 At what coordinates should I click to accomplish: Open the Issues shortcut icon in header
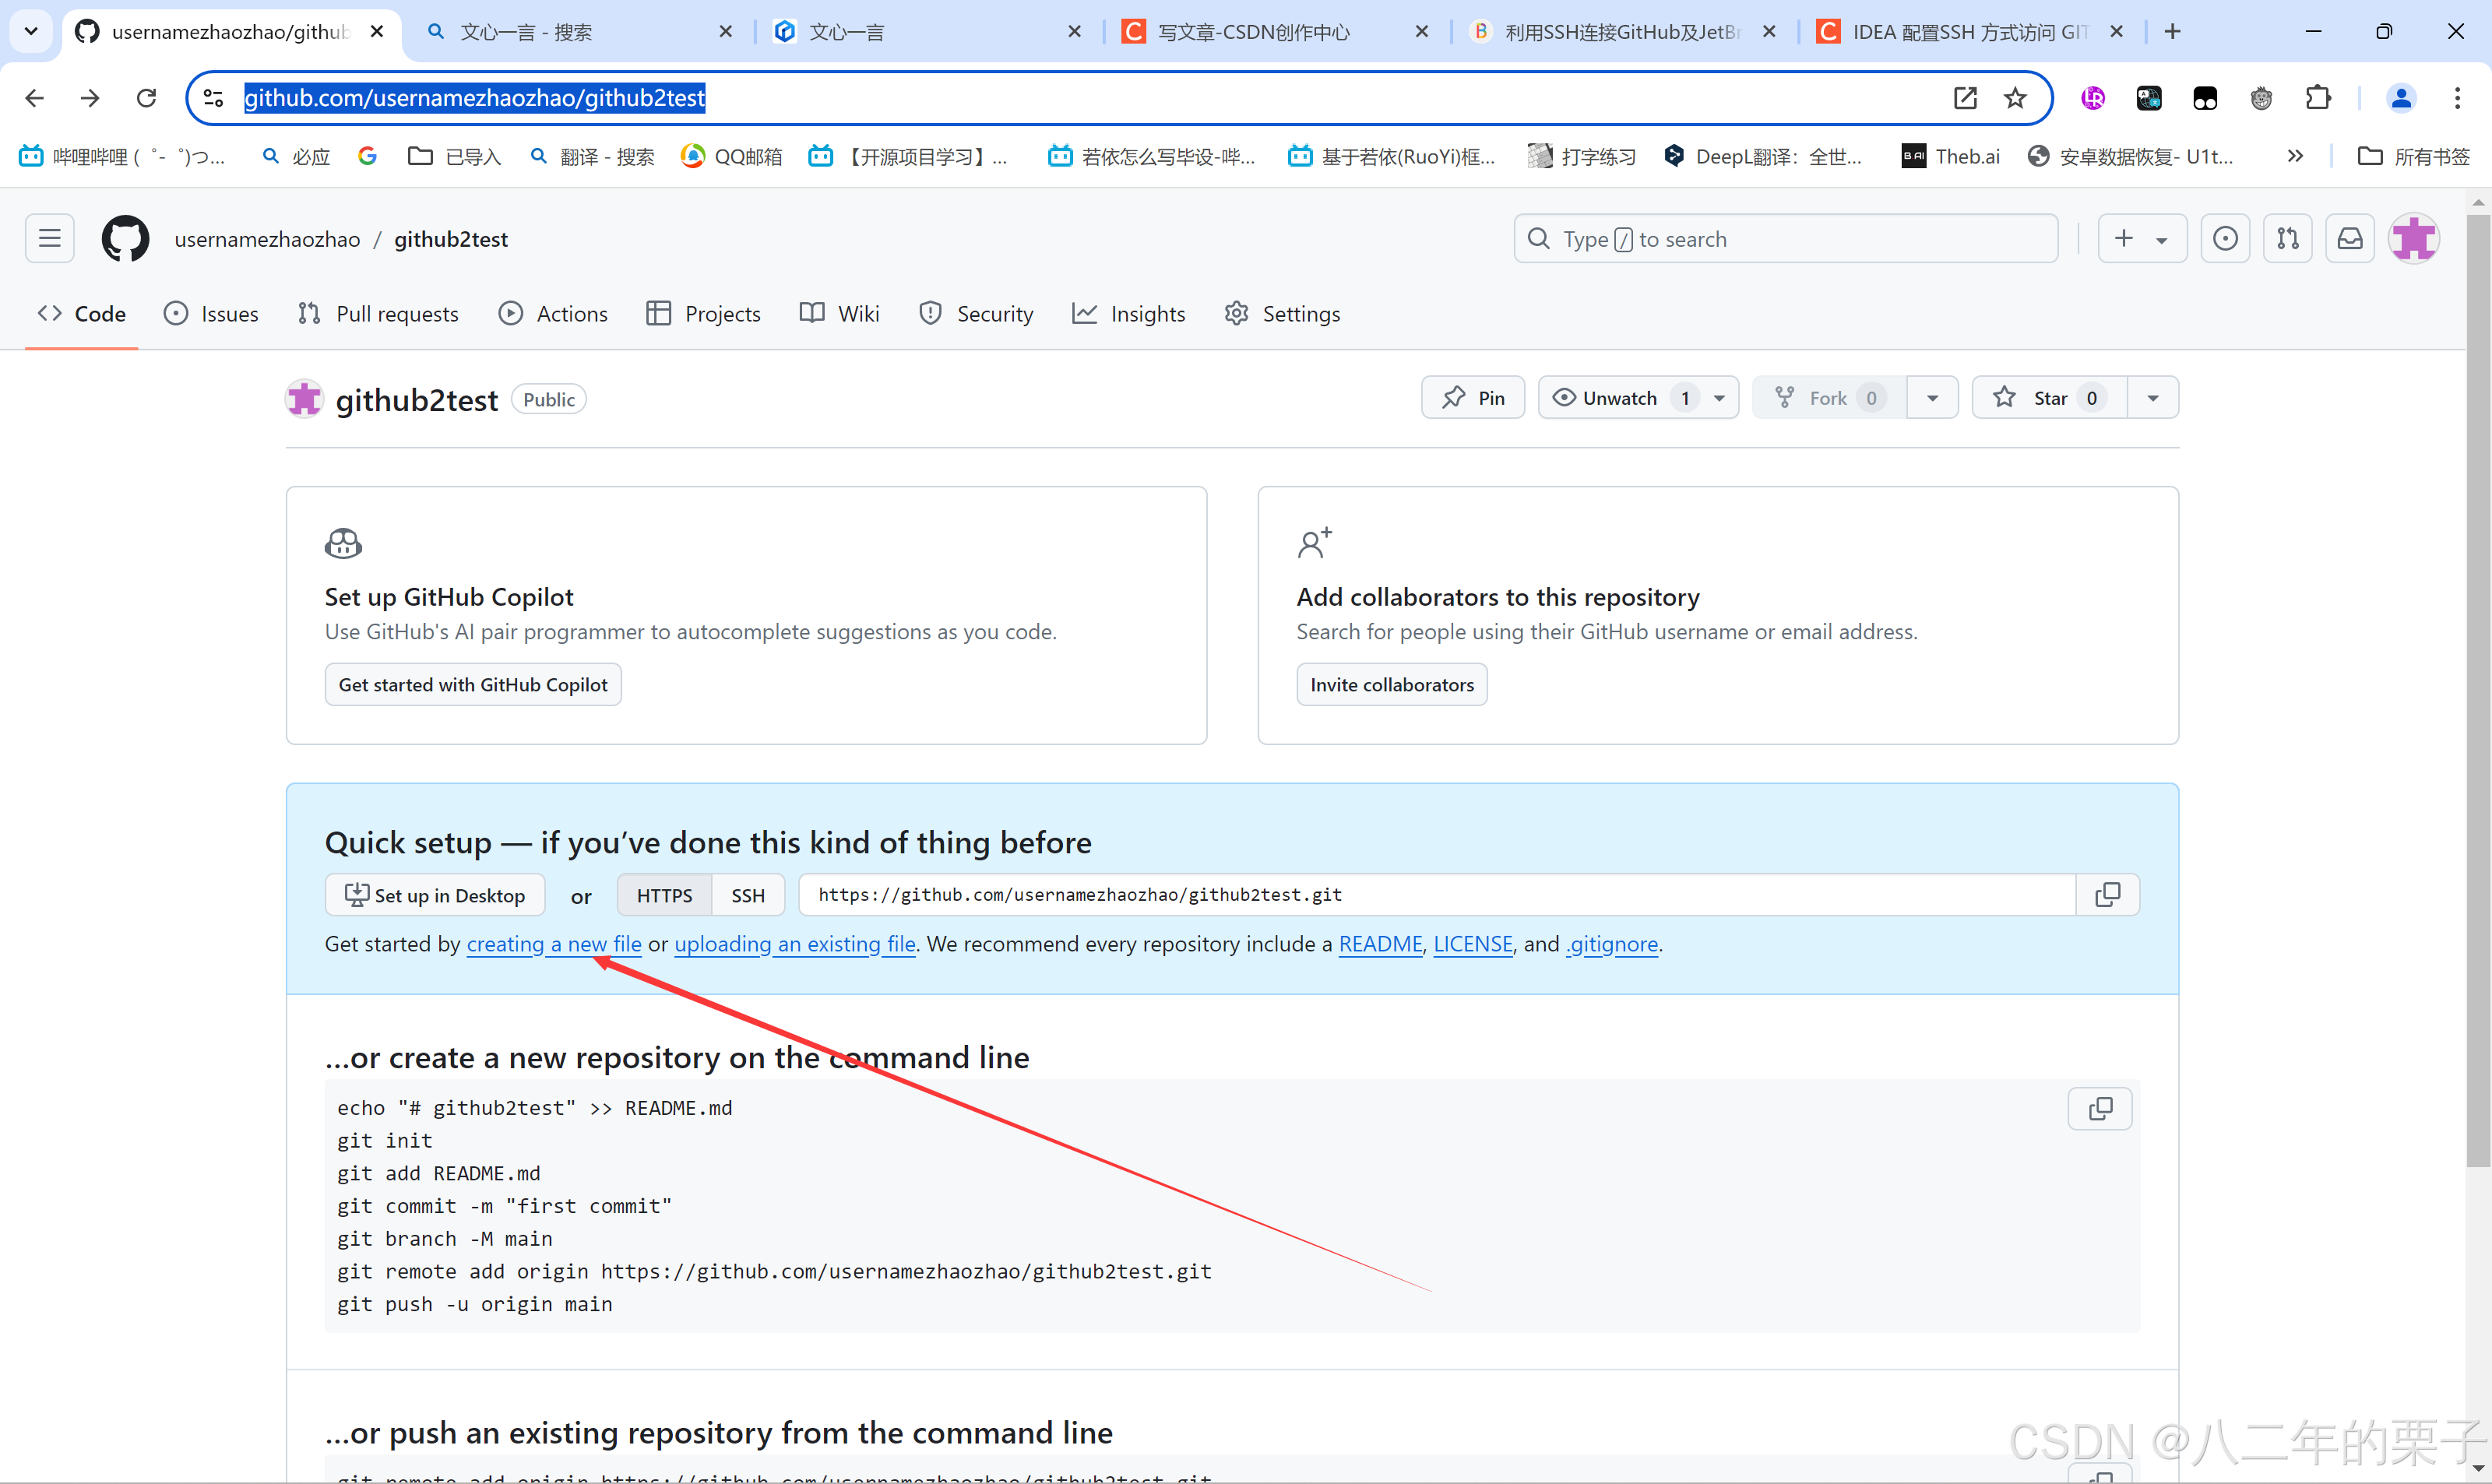click(x=2225, y=238)
